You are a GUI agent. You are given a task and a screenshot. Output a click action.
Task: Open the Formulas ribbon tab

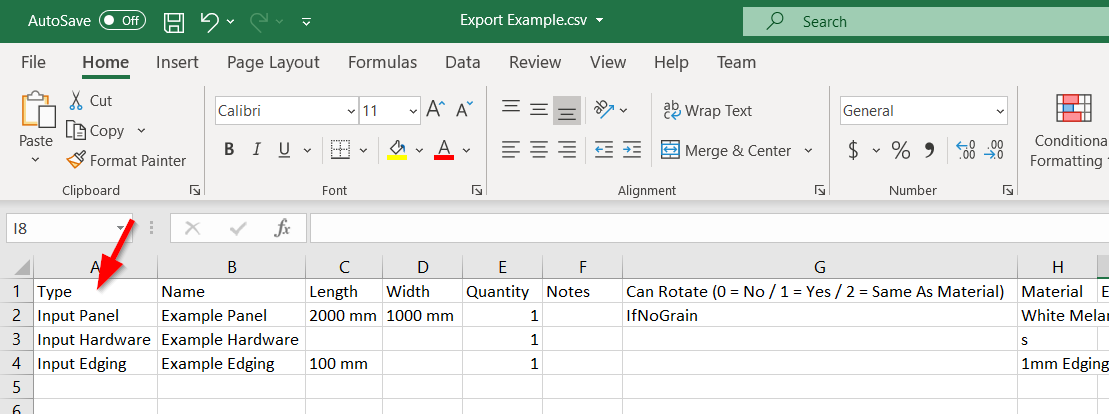tap(382, 62)
